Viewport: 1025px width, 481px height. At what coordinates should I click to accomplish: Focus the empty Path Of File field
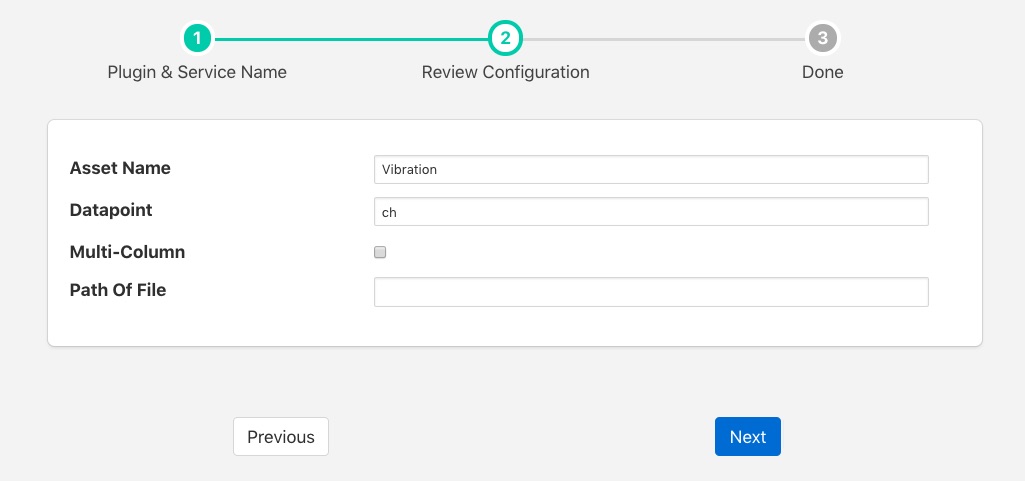tap(650, 292)
